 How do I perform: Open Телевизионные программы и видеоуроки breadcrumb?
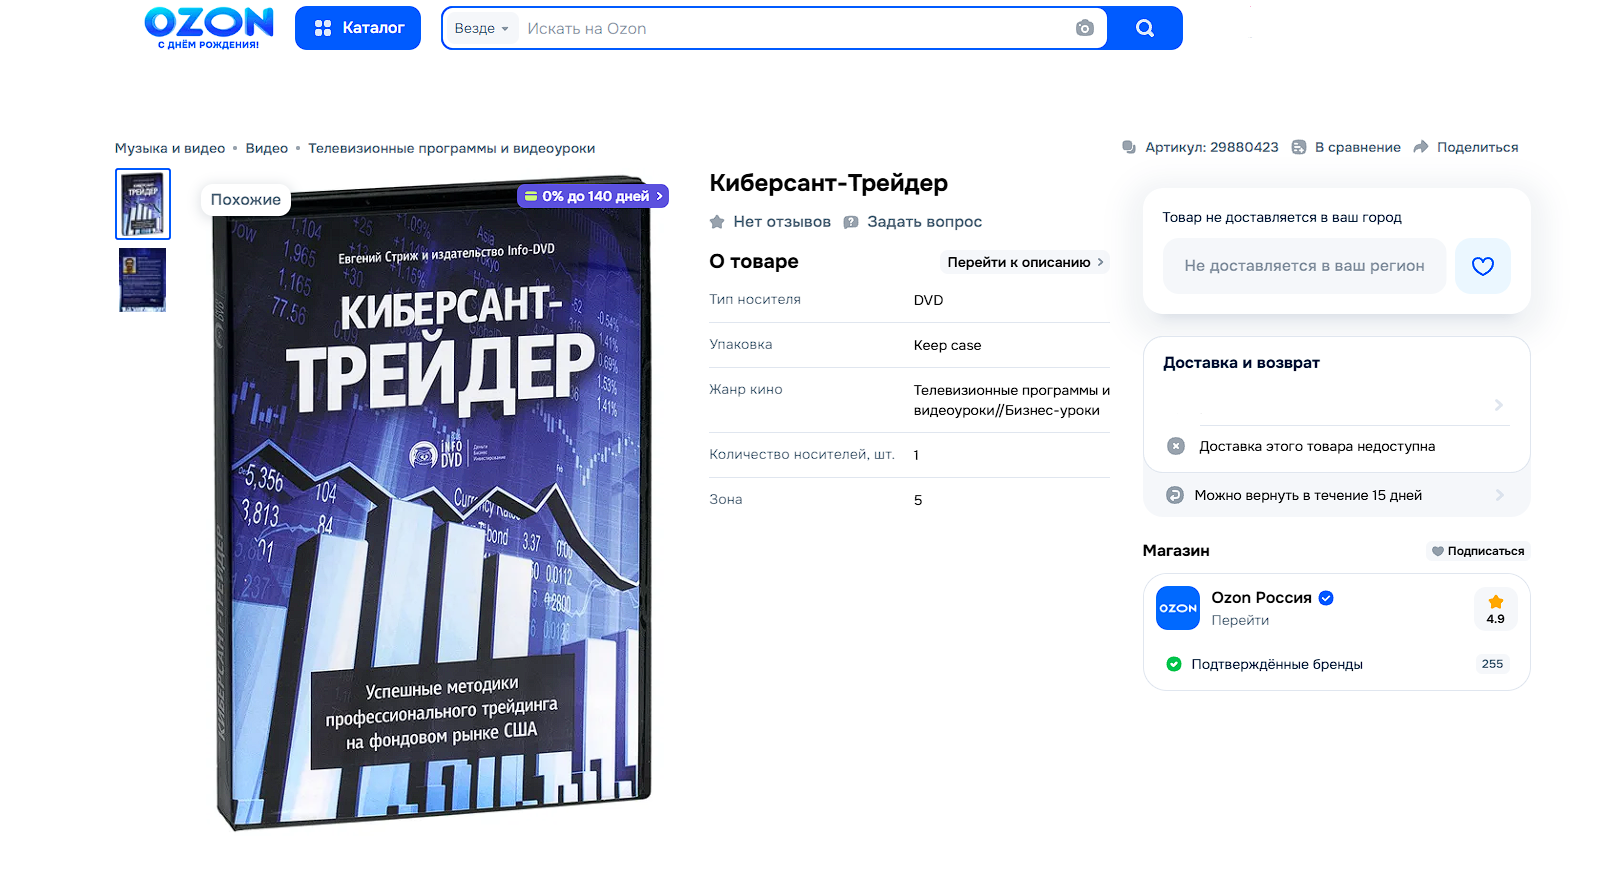click(452, 148)
